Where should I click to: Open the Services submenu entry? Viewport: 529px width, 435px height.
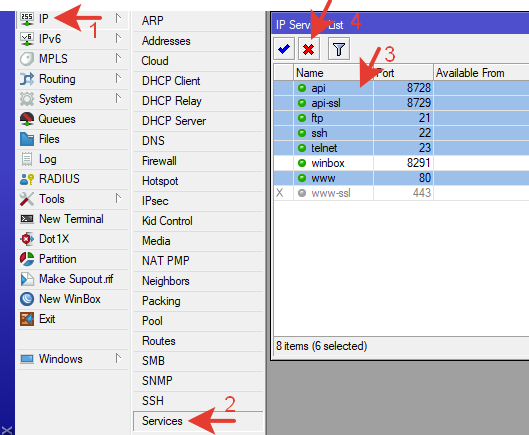[198, 421]
